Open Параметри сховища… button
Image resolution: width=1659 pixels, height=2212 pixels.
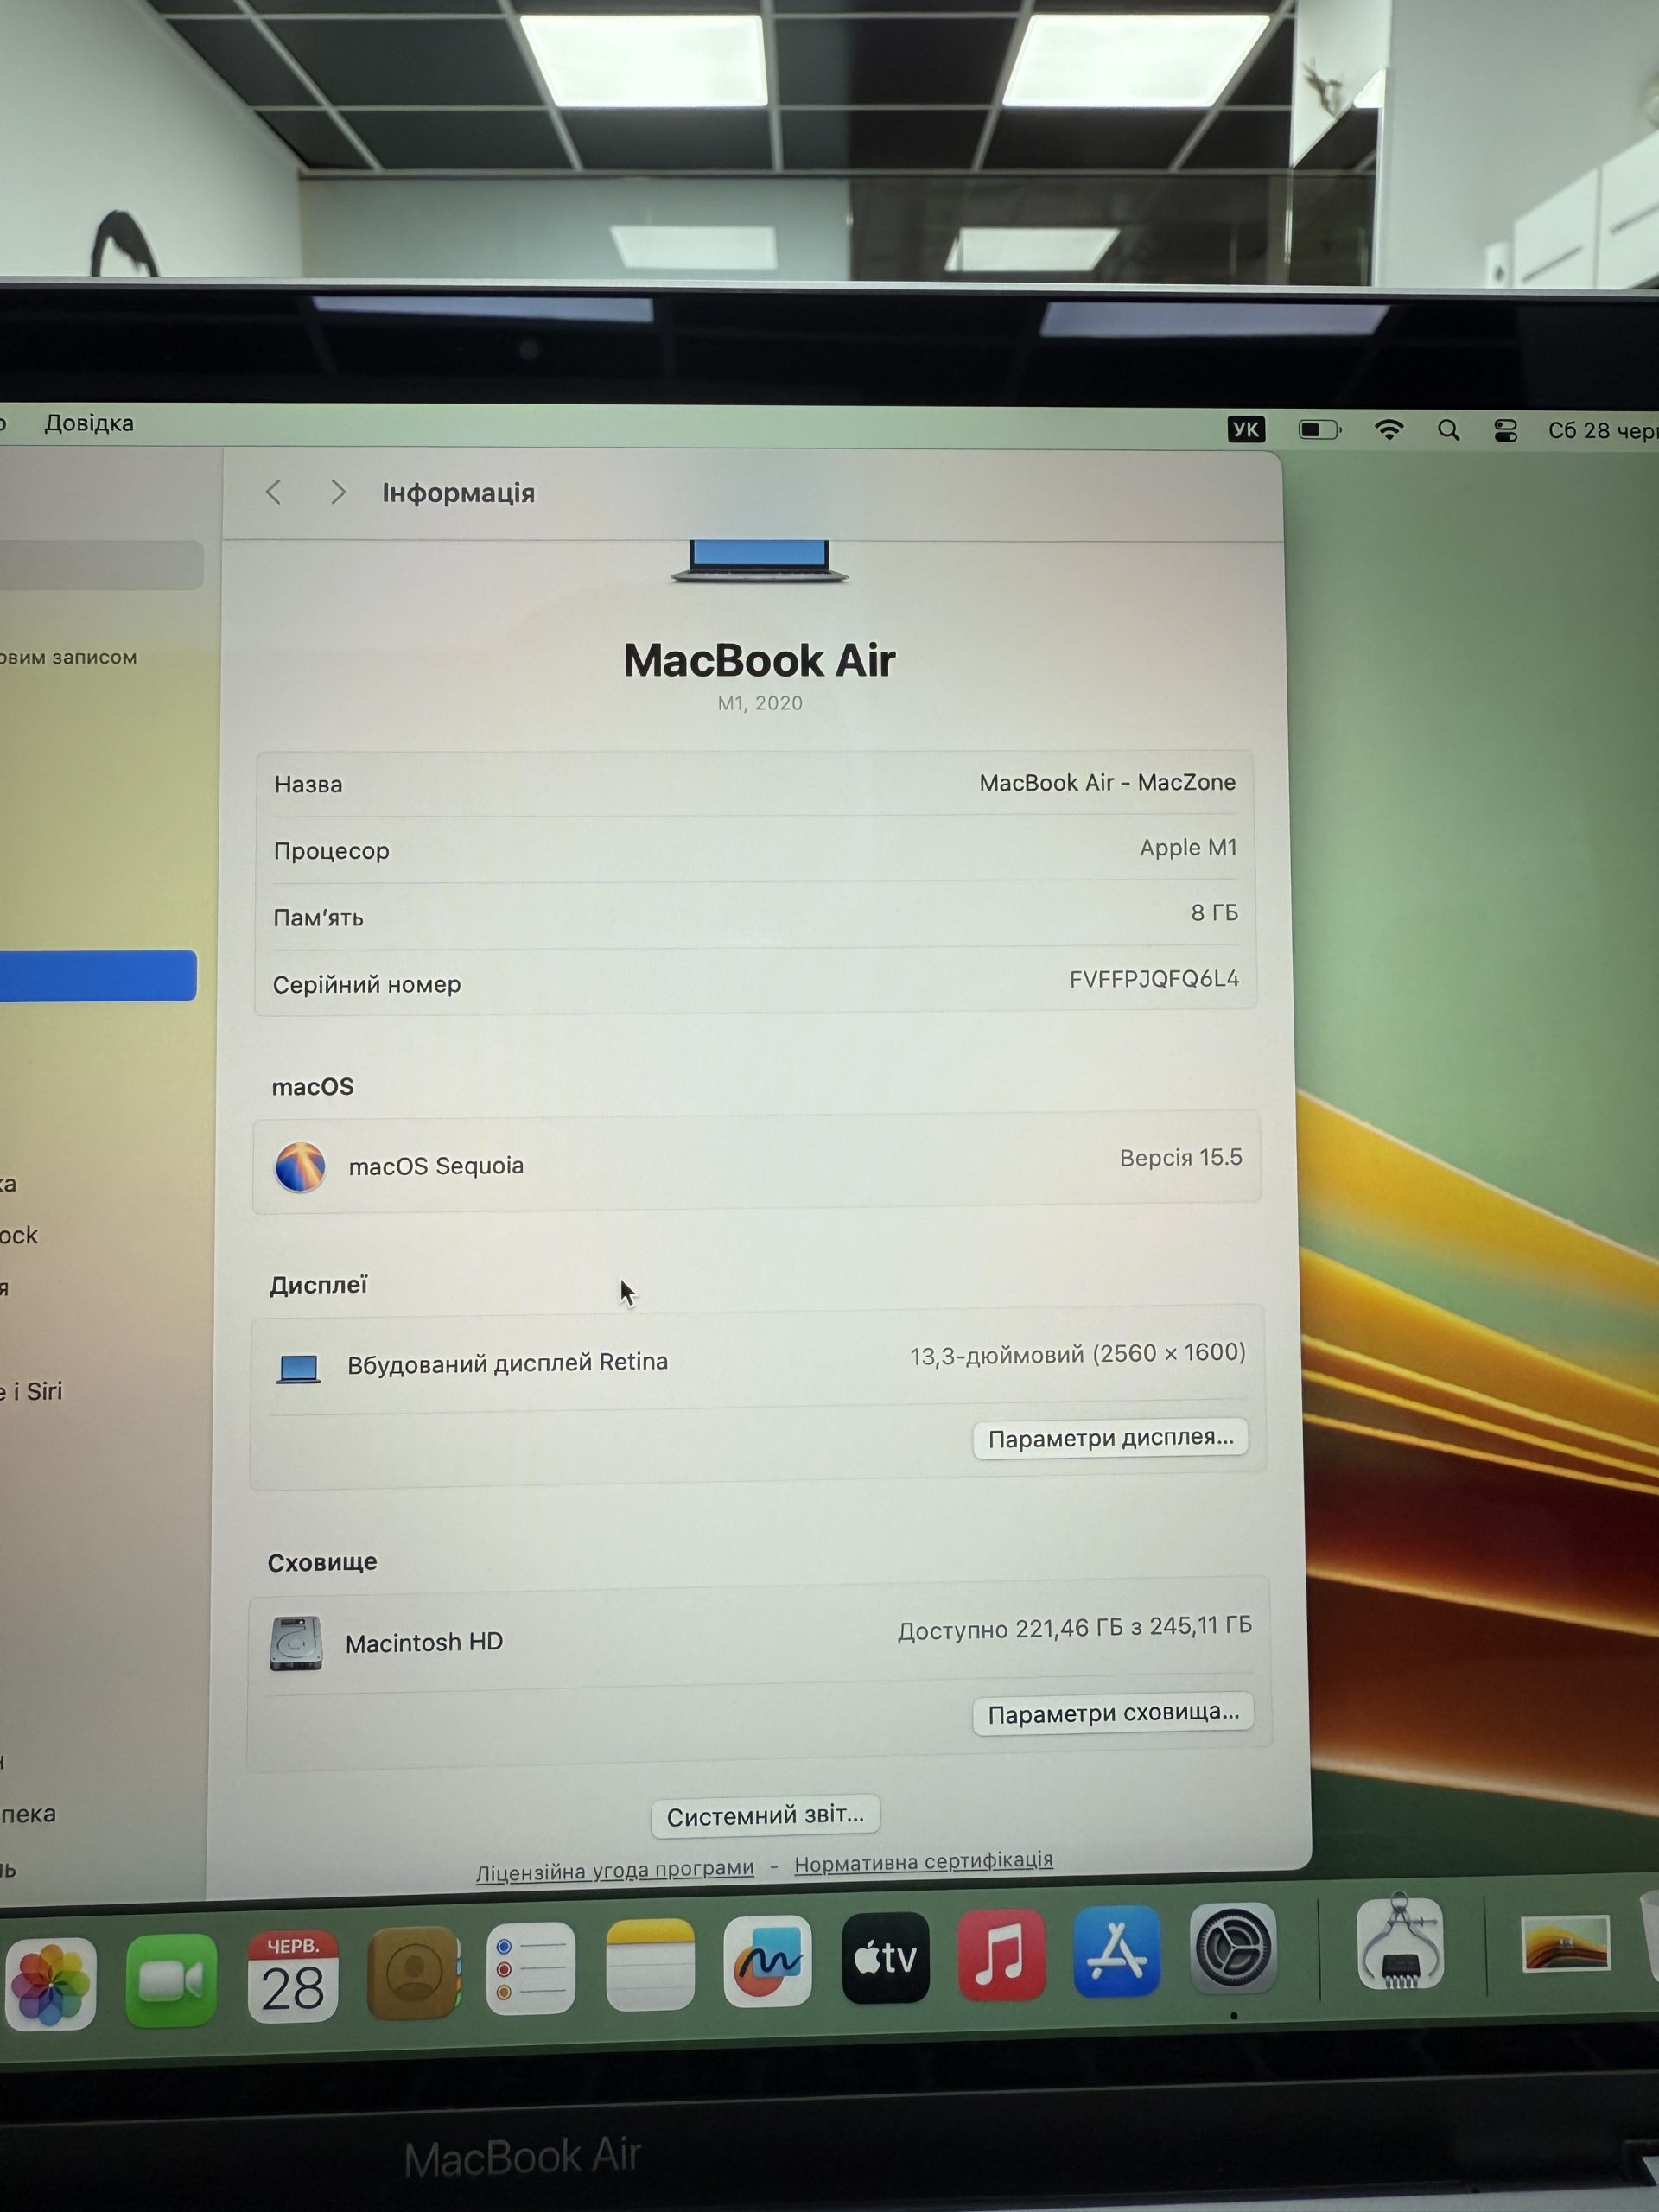[1113, 1714]
